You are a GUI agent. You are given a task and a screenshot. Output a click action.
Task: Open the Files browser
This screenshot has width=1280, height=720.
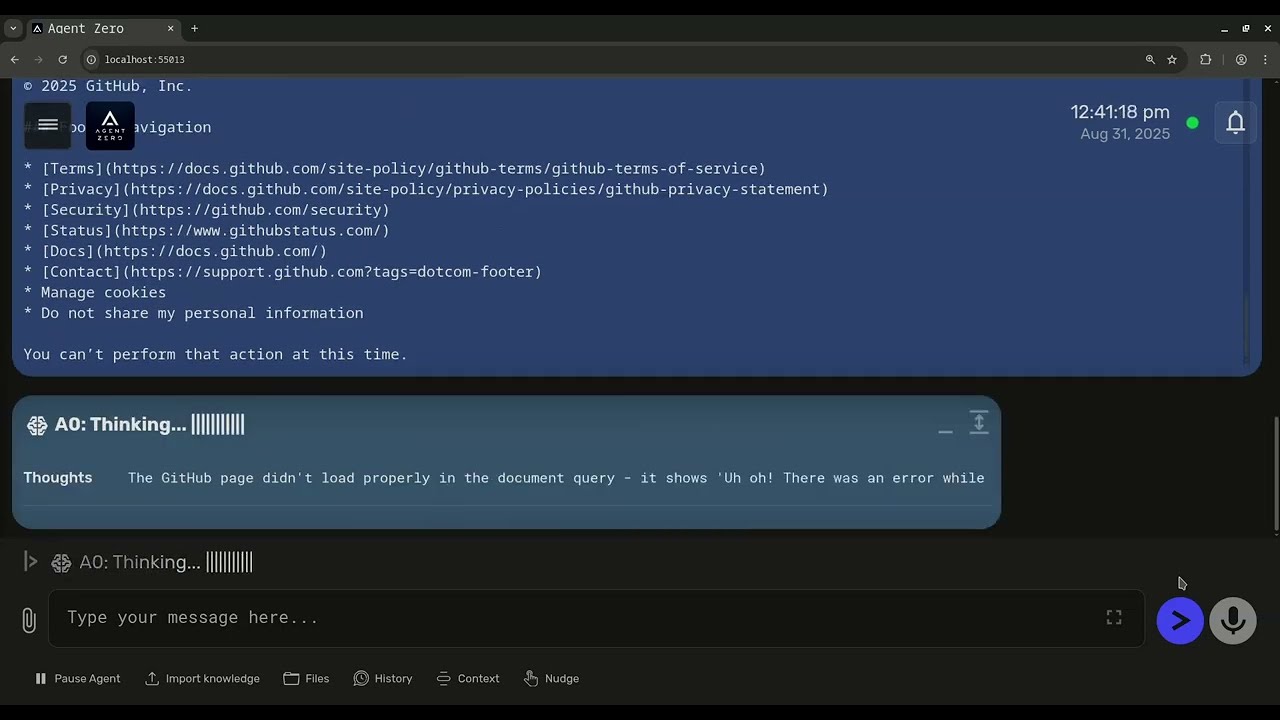[x=306, y=678]
